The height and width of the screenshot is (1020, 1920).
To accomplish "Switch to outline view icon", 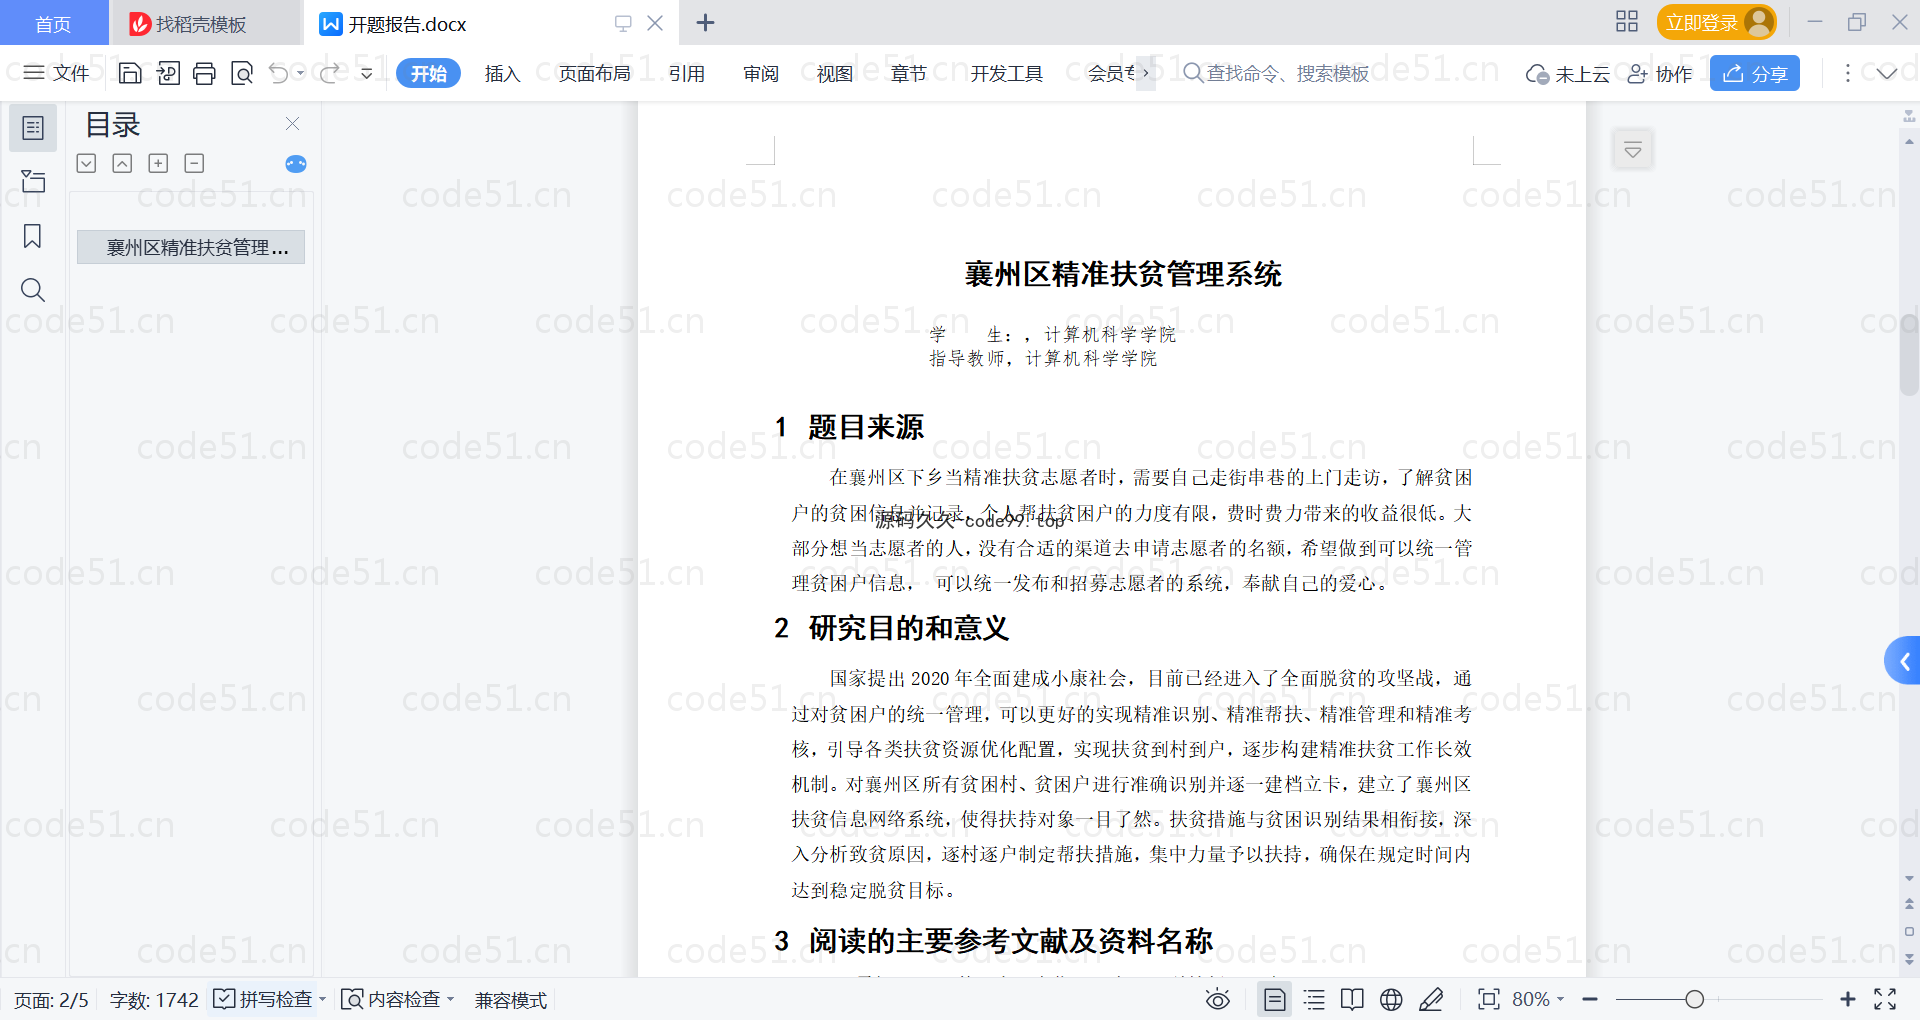I will pos(1314,999).
